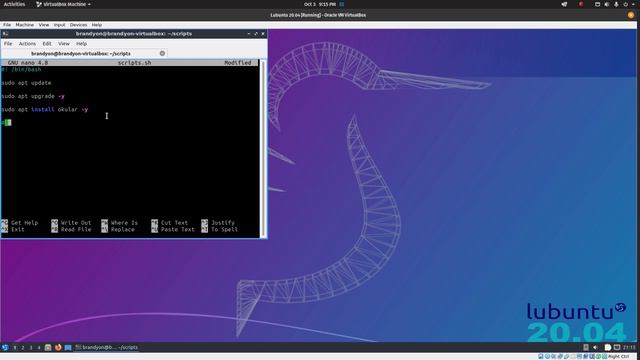Close the VirtualBox window with the orange button
640x360 pixels.
631,15
